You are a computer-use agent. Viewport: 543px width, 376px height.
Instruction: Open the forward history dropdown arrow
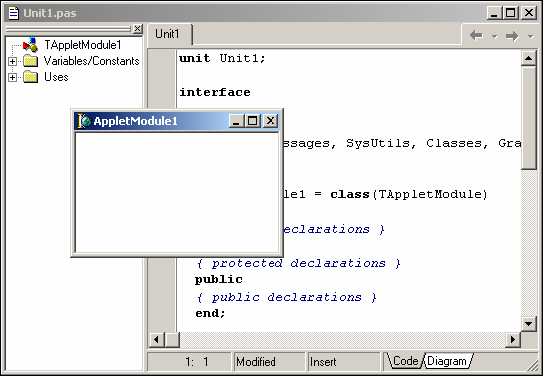pyautogui.click(x=530, y=36)
